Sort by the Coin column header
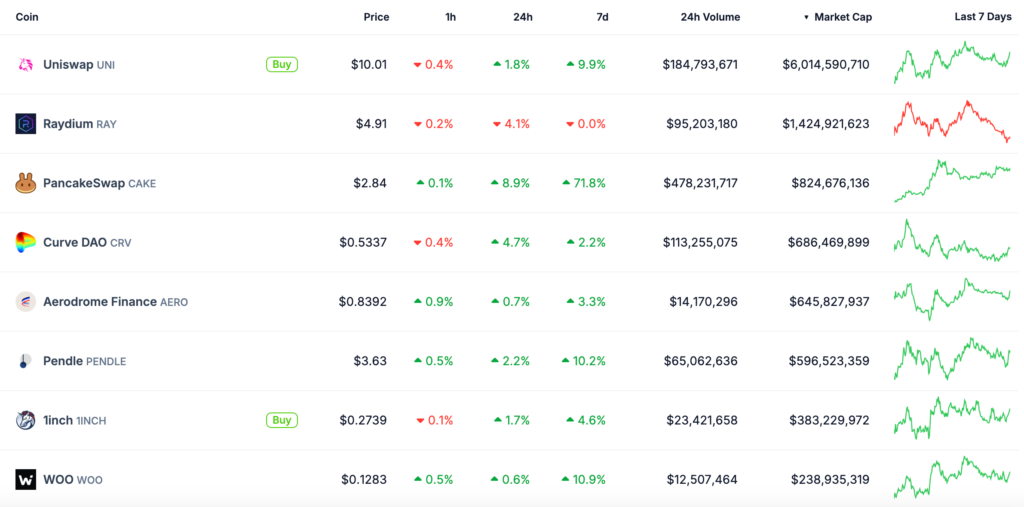 27,17
